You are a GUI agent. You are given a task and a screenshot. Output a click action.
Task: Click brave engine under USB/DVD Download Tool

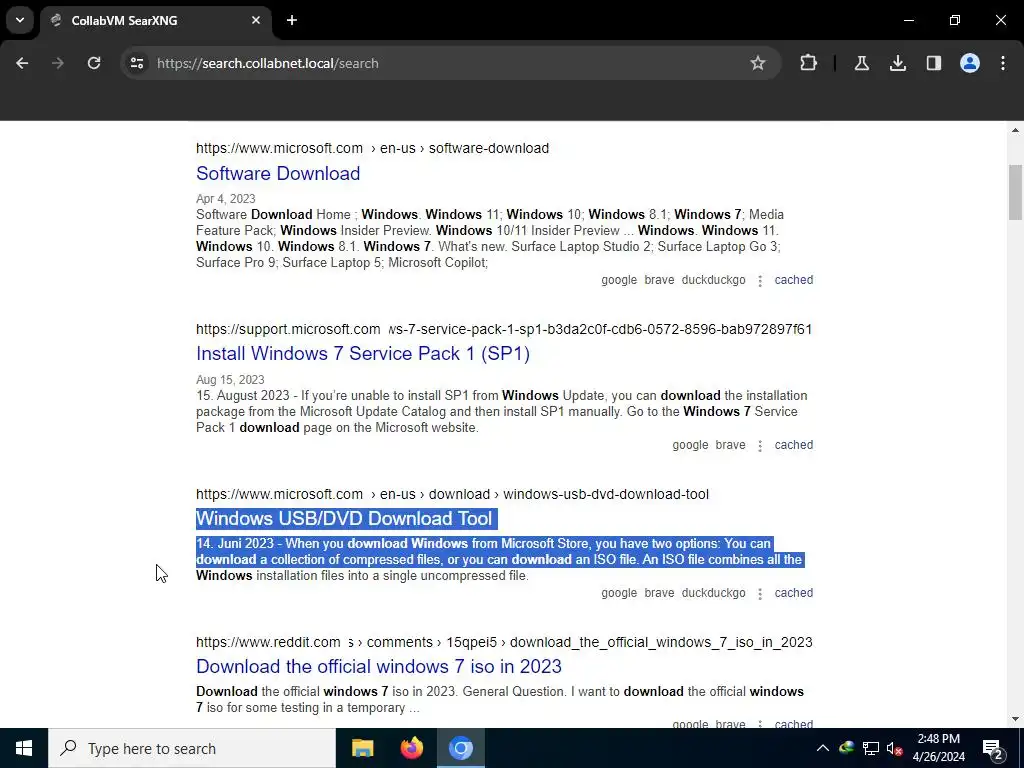point(659,593)
